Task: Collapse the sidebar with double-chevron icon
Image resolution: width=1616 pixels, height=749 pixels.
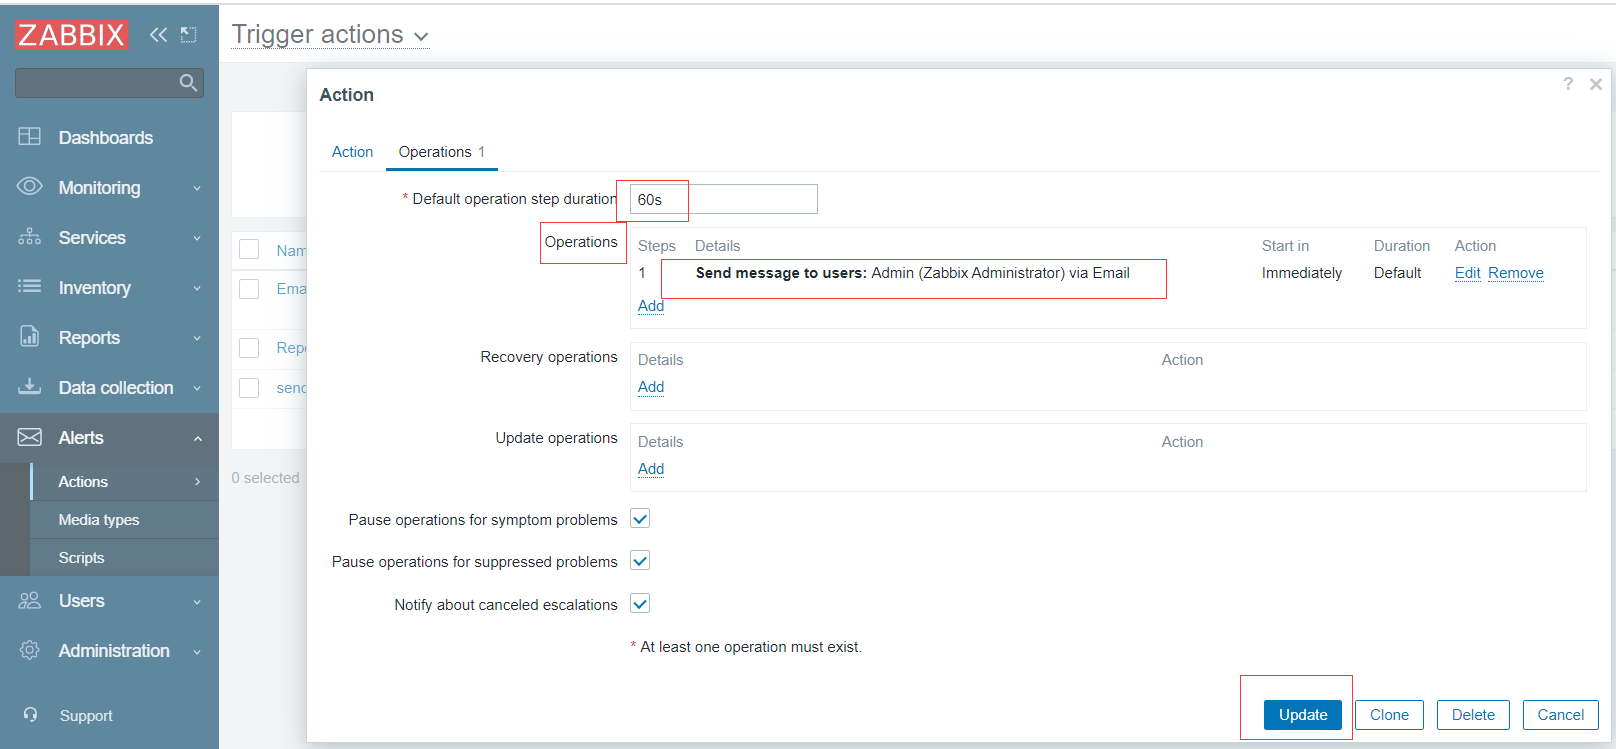Action: pos(158,35)
